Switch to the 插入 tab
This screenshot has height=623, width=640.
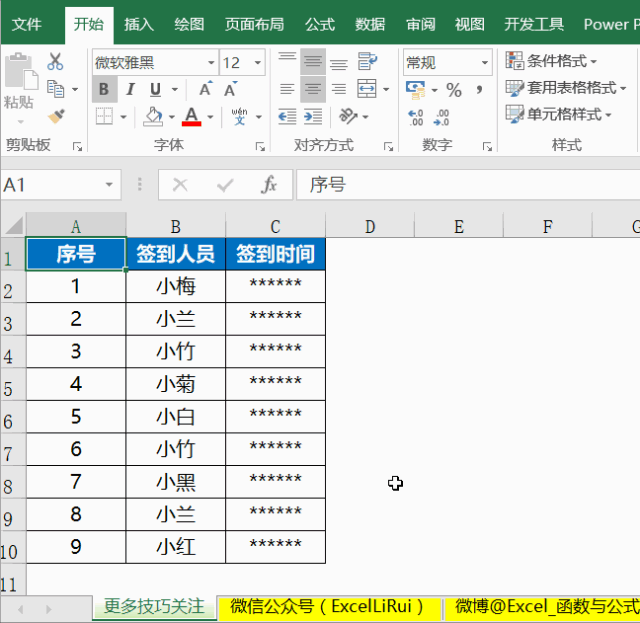pyautogui.click(x=139, y=24)
